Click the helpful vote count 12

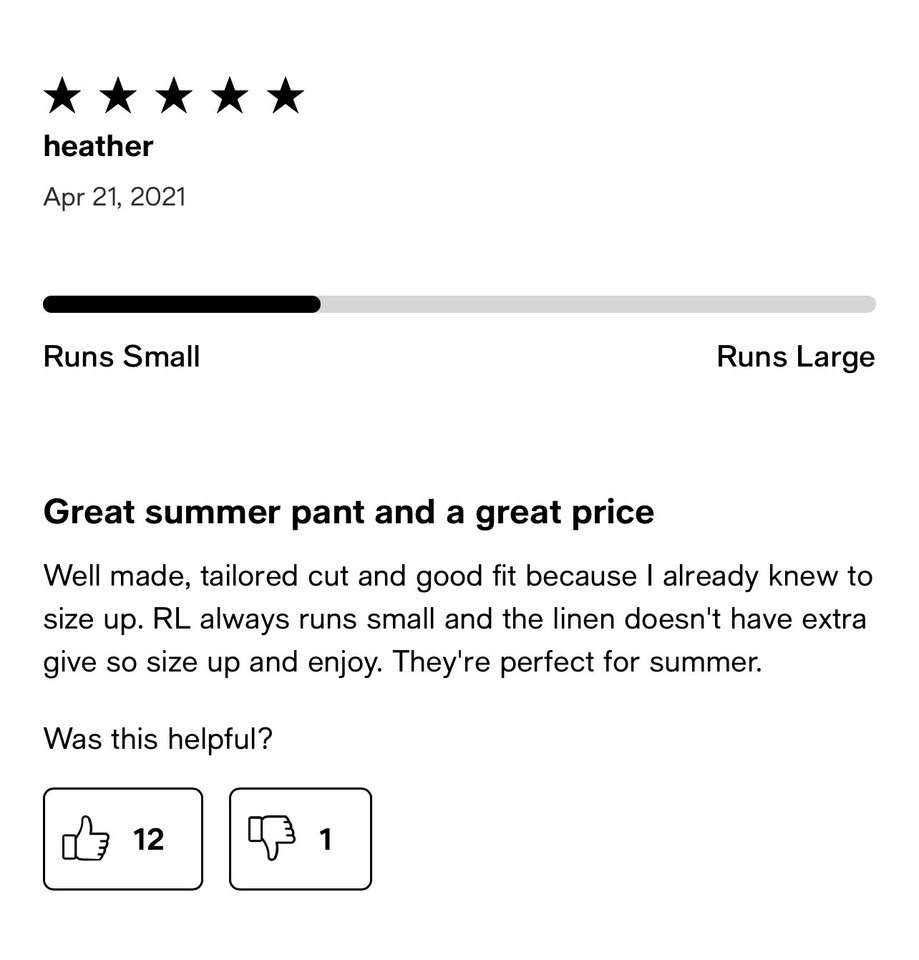click(x=149, y=839)
